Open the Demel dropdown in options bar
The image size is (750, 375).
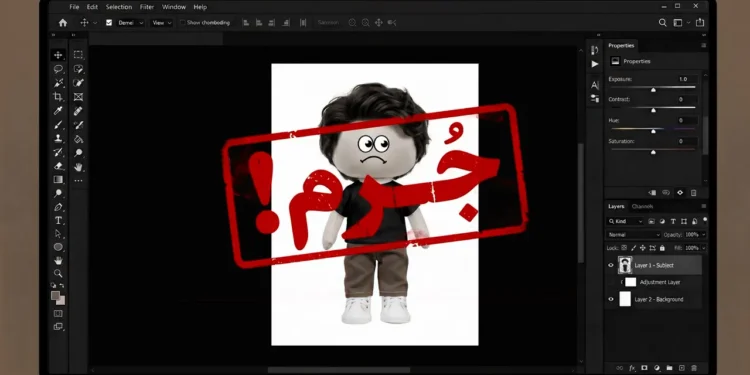click(130, 22)
